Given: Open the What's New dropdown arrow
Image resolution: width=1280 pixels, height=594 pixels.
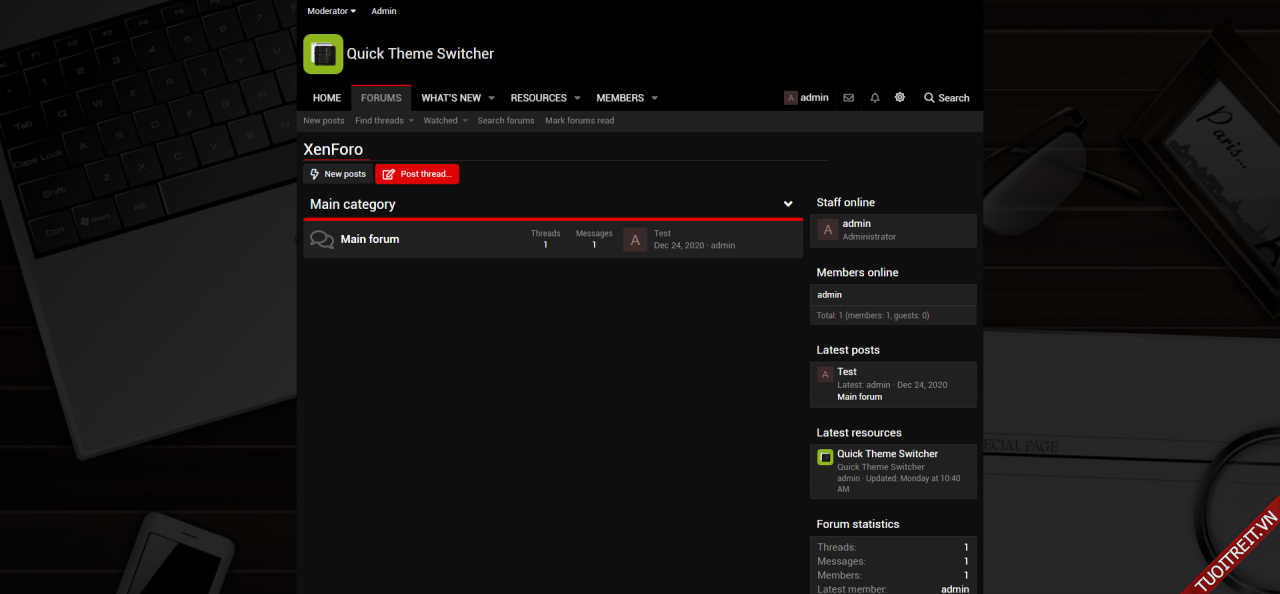Looking at the screenshot, I should (x=491, y=98).
